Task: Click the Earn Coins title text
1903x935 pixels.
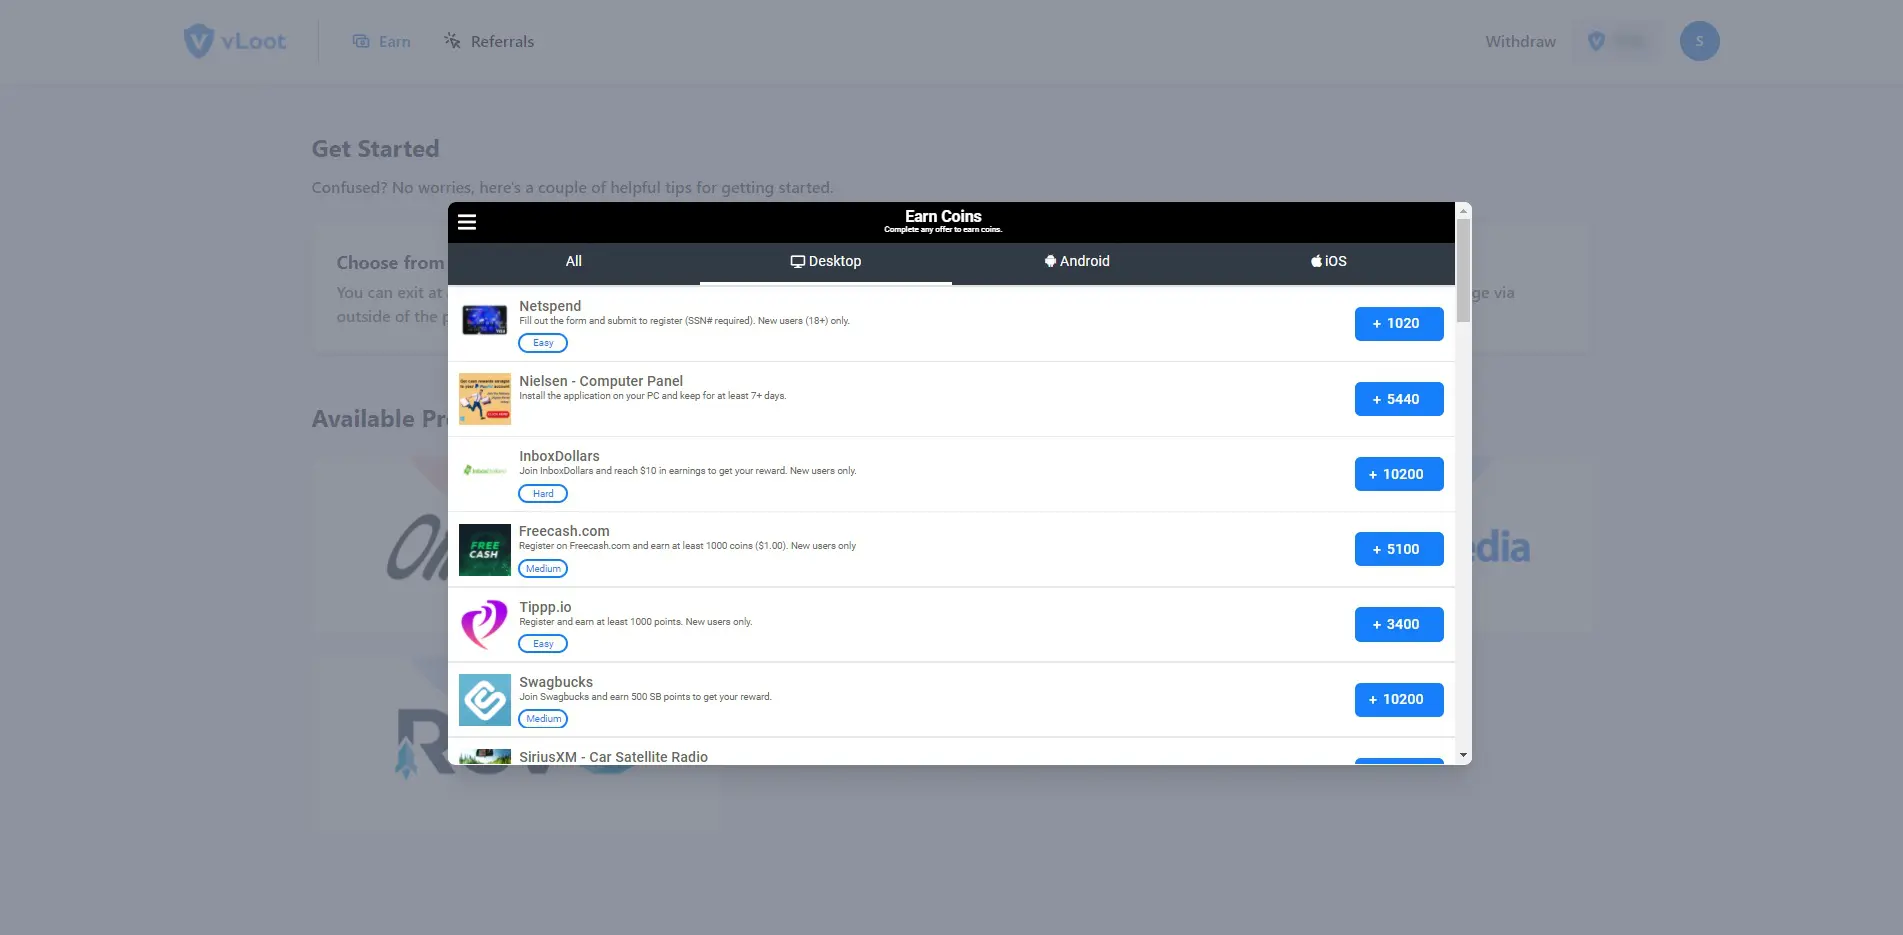Action: (x=943, y=216)
